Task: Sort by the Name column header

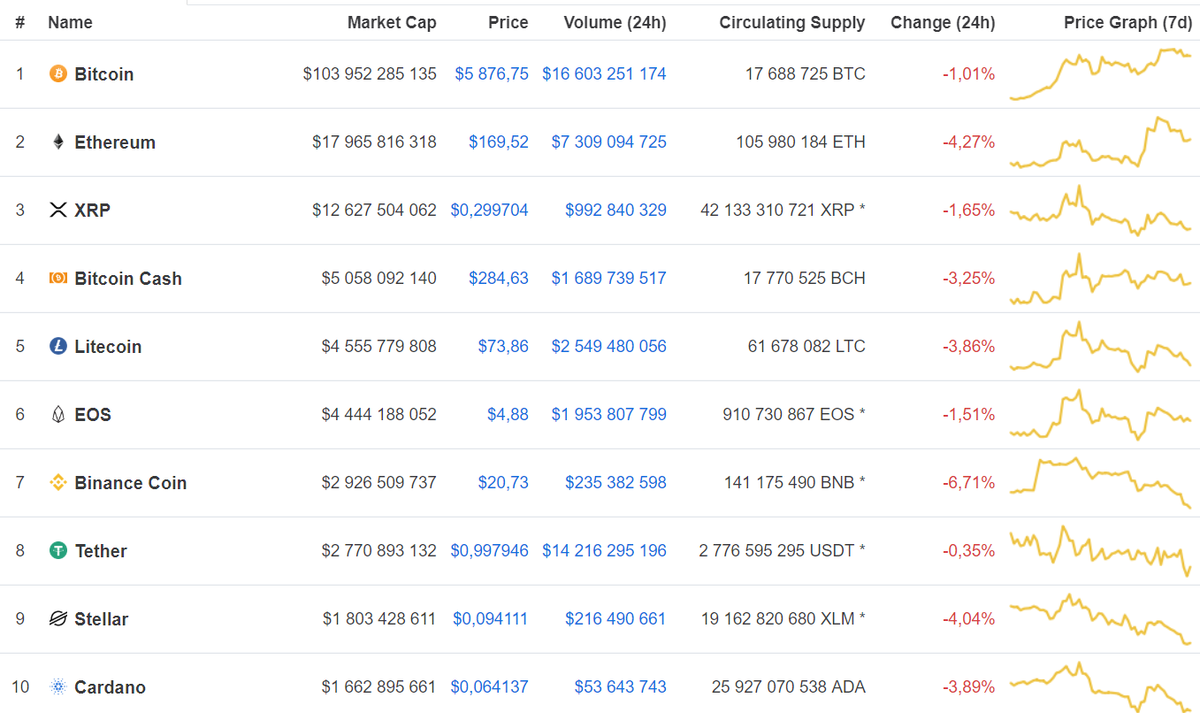Action: point(70,22)
